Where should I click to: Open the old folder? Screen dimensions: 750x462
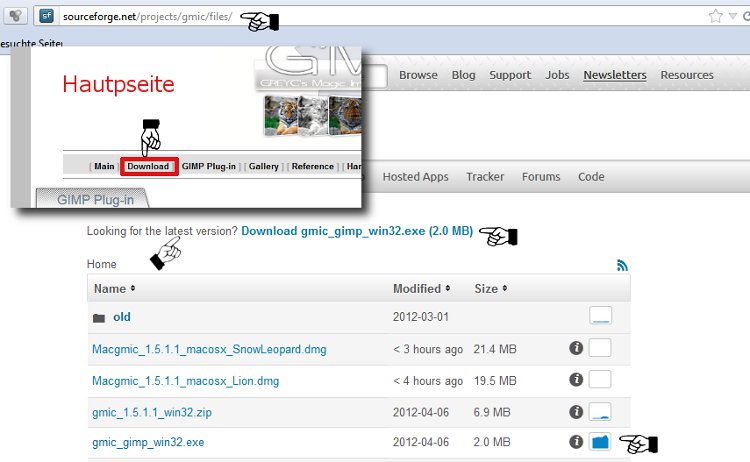121,317
